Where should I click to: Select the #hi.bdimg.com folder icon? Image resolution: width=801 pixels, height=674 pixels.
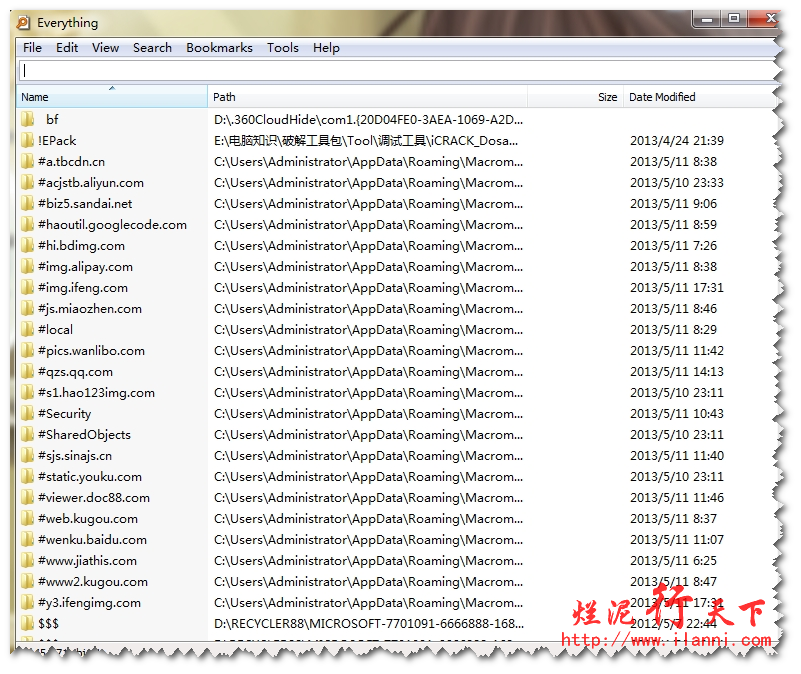tap(28, 245)
